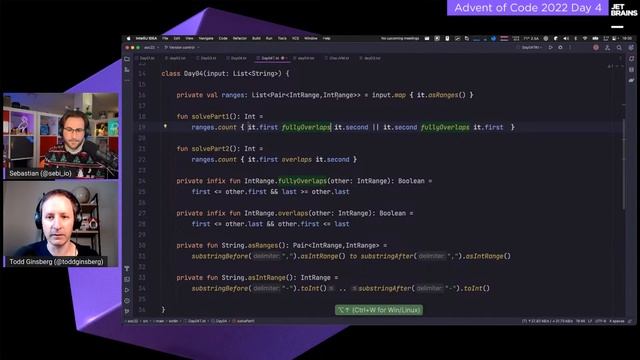Open the Git tool window icon
Viewport: 640px width, 360px height.
point(127,311)
